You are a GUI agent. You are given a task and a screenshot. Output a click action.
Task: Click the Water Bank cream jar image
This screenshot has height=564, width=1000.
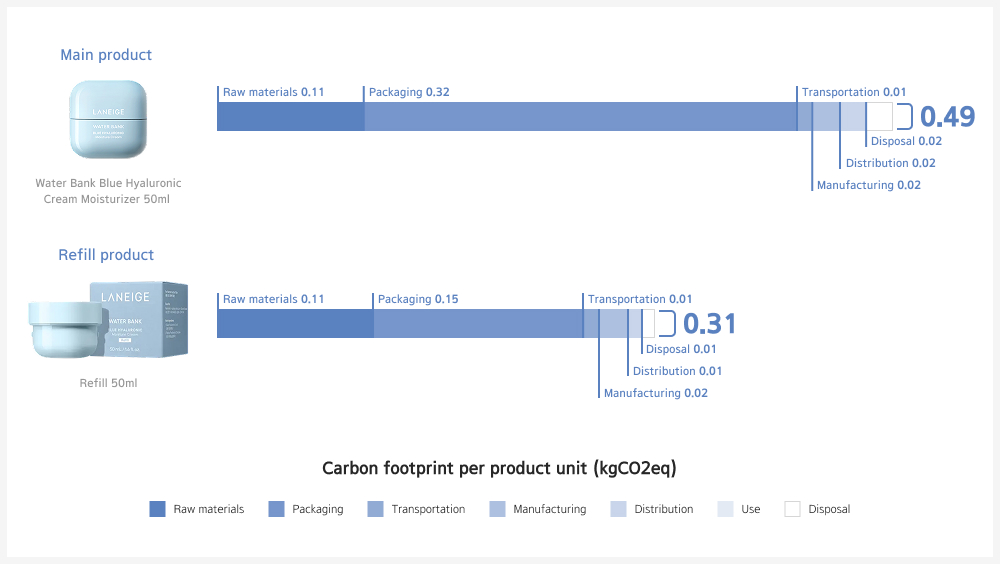(108, 119)
